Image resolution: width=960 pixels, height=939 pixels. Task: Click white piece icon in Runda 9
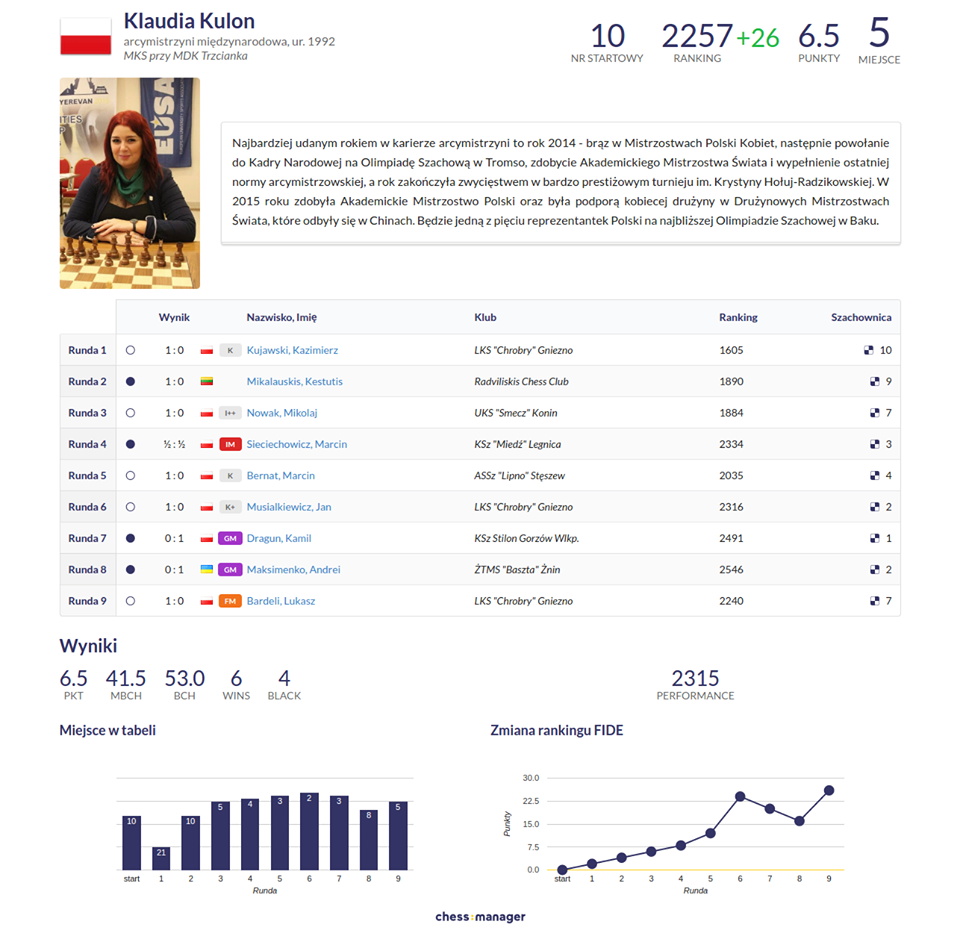point(130,600)
